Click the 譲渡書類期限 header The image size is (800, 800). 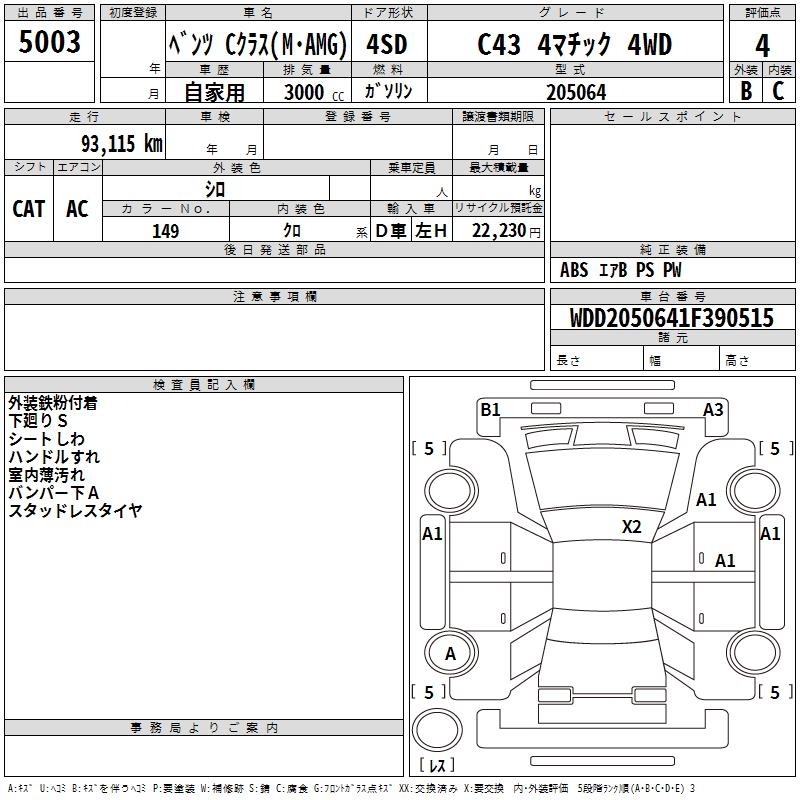498,116
